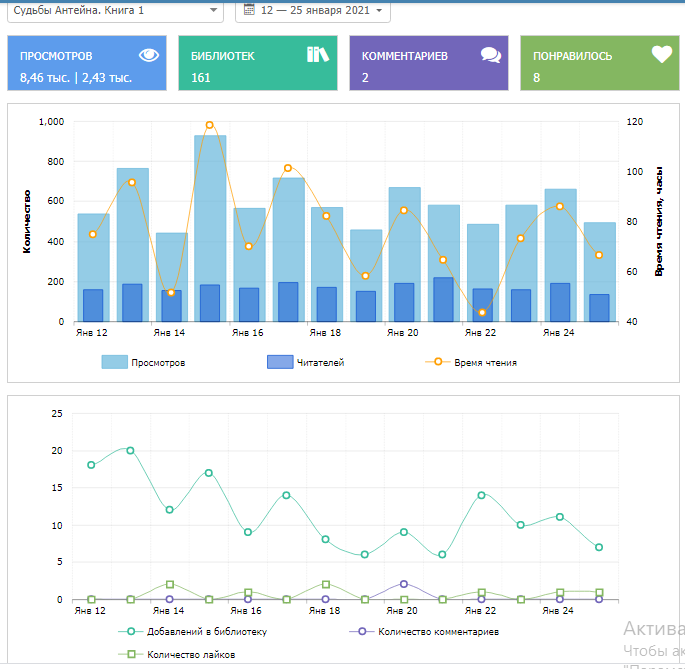Screen dimensions: 685x669
Task: Click the arrow after the date range text
Action: tap(379, 10)
